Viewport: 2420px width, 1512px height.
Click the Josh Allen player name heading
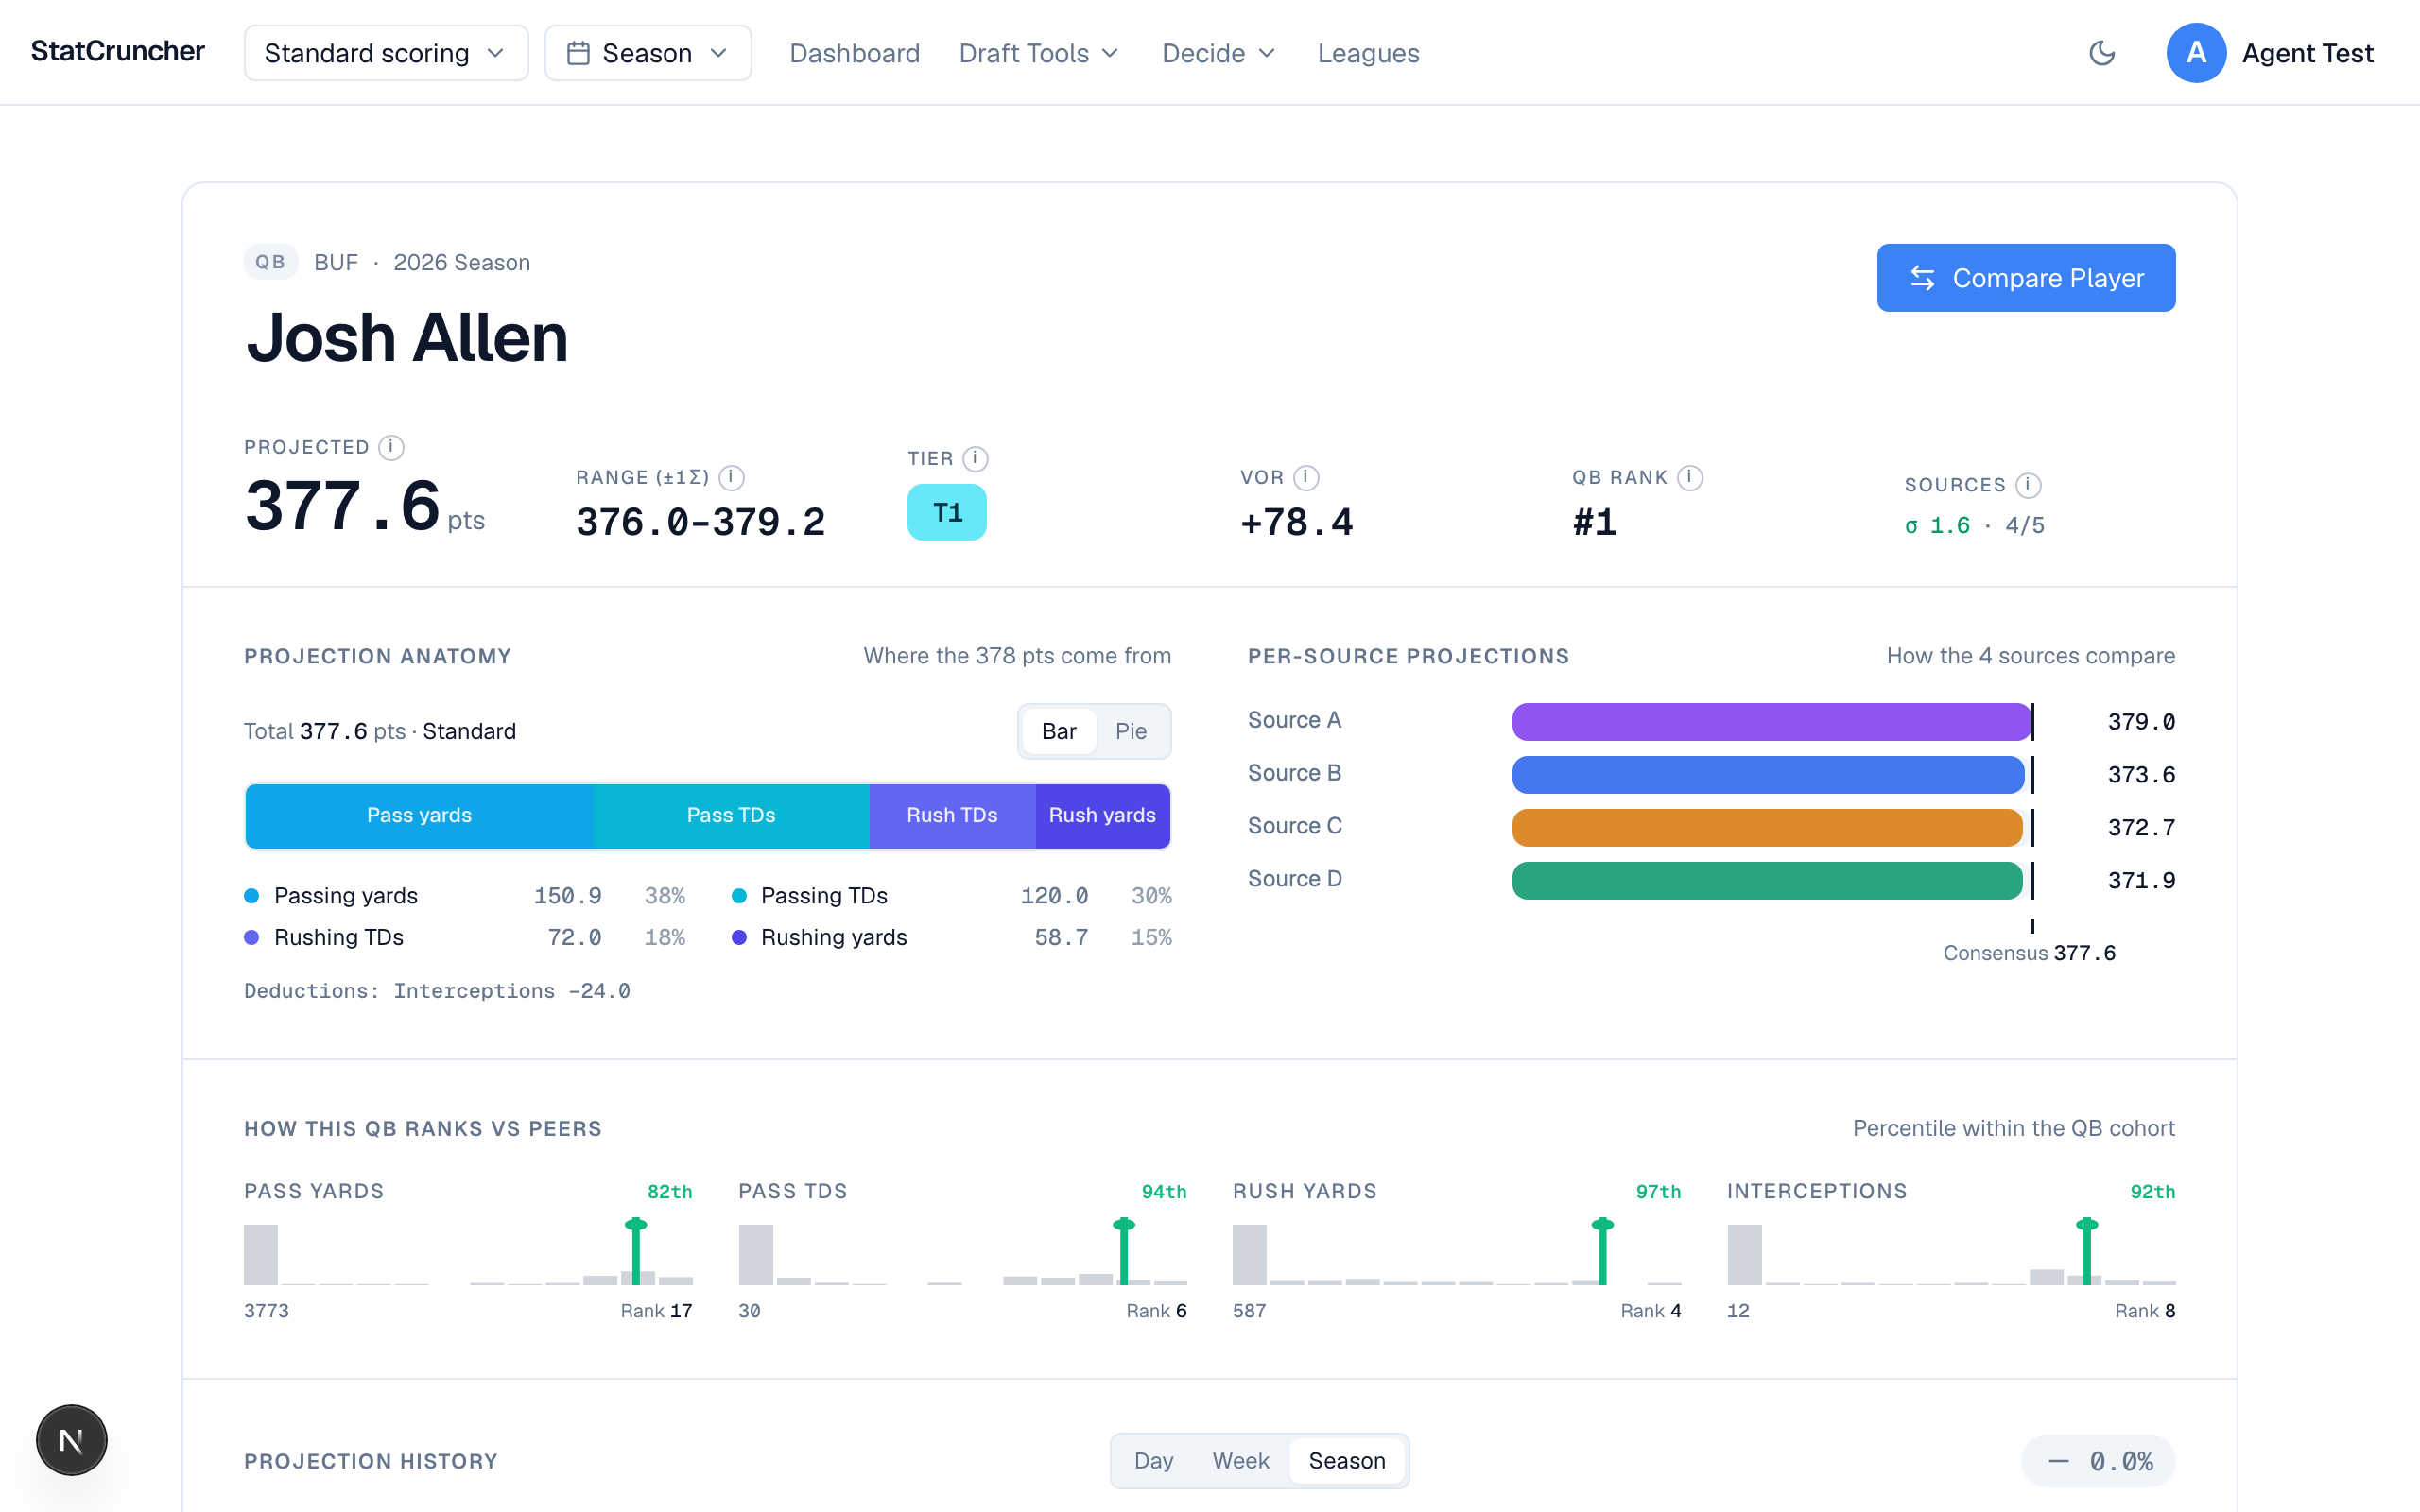pyautogui.click(x=407, y=338)
